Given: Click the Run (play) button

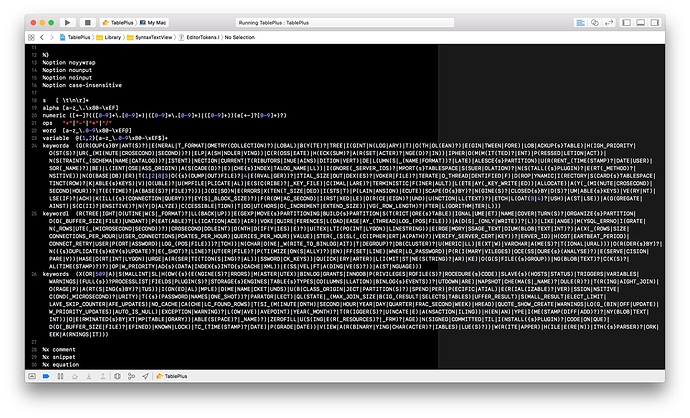Looking at the screenshot, I should [x=67, y=22].
